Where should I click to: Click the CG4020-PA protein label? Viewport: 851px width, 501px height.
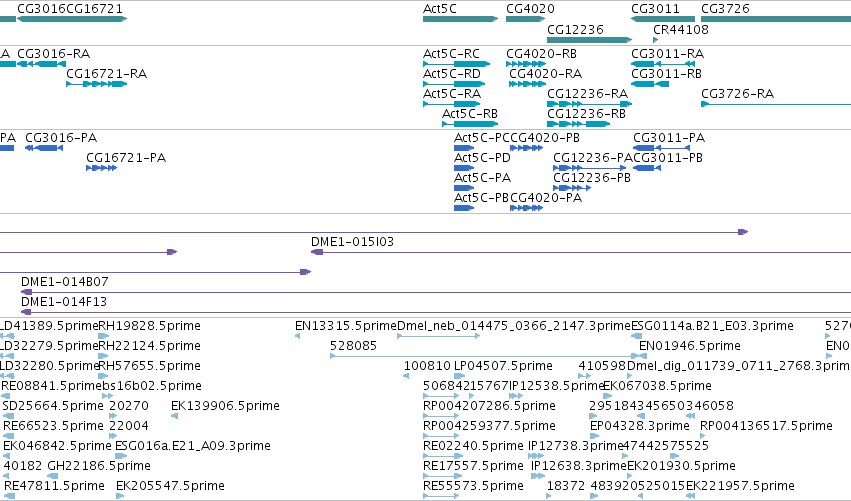(x=546, y=198)
